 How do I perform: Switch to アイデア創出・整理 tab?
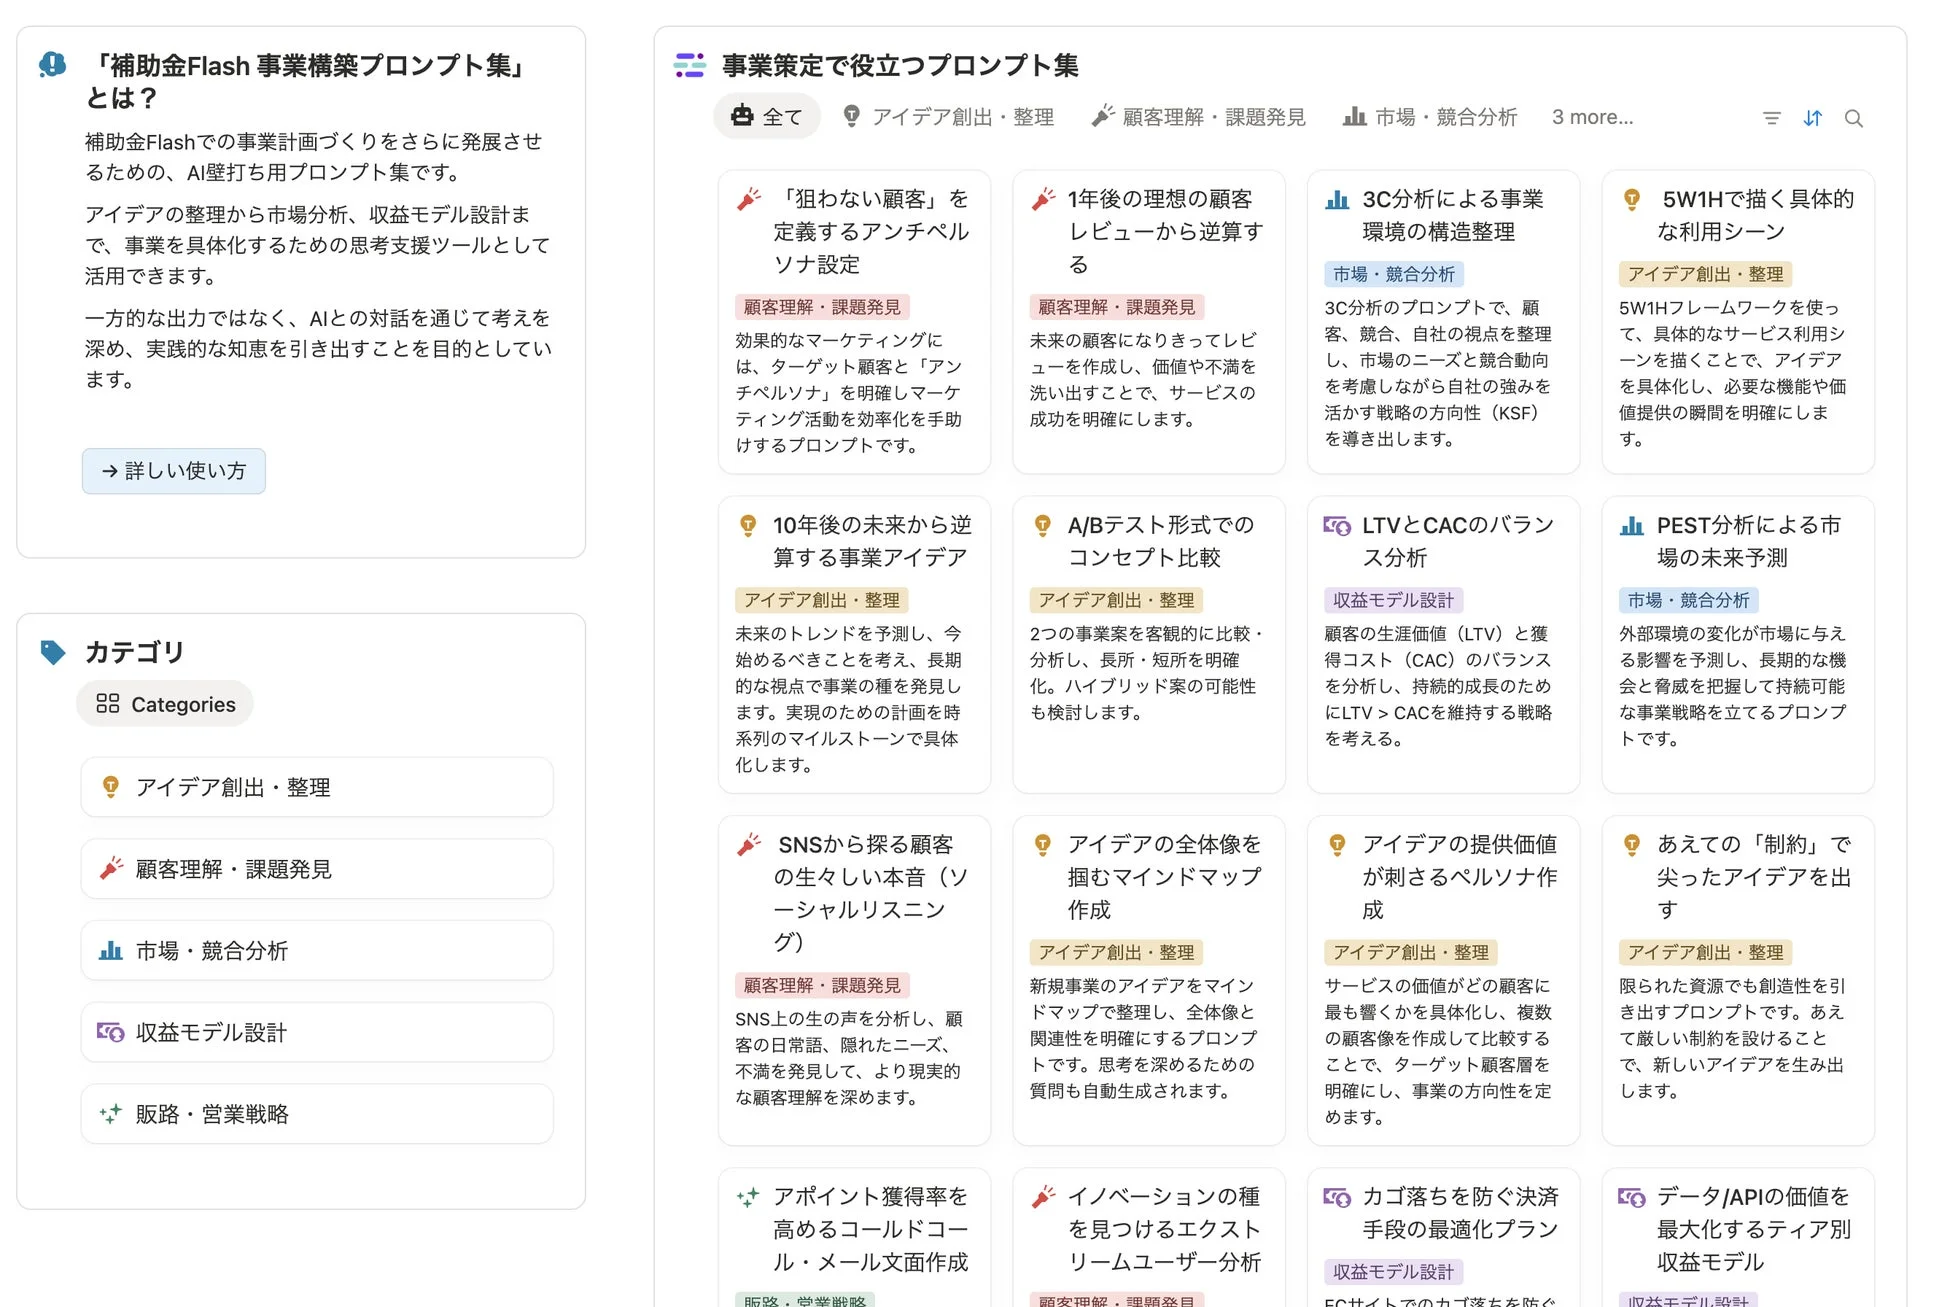(948, 117)
